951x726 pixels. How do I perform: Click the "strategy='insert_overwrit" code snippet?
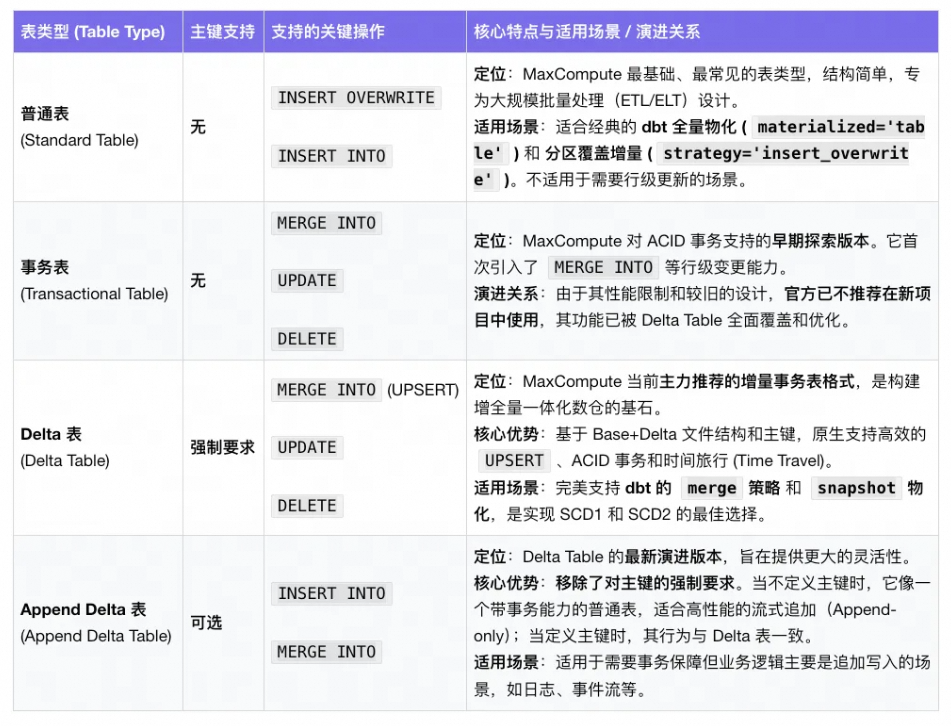pyautogui.click(x=785, y=153)
